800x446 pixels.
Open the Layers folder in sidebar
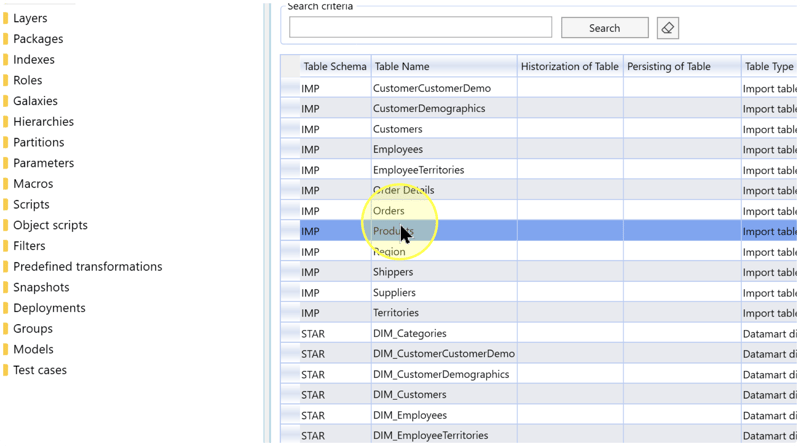30,18
